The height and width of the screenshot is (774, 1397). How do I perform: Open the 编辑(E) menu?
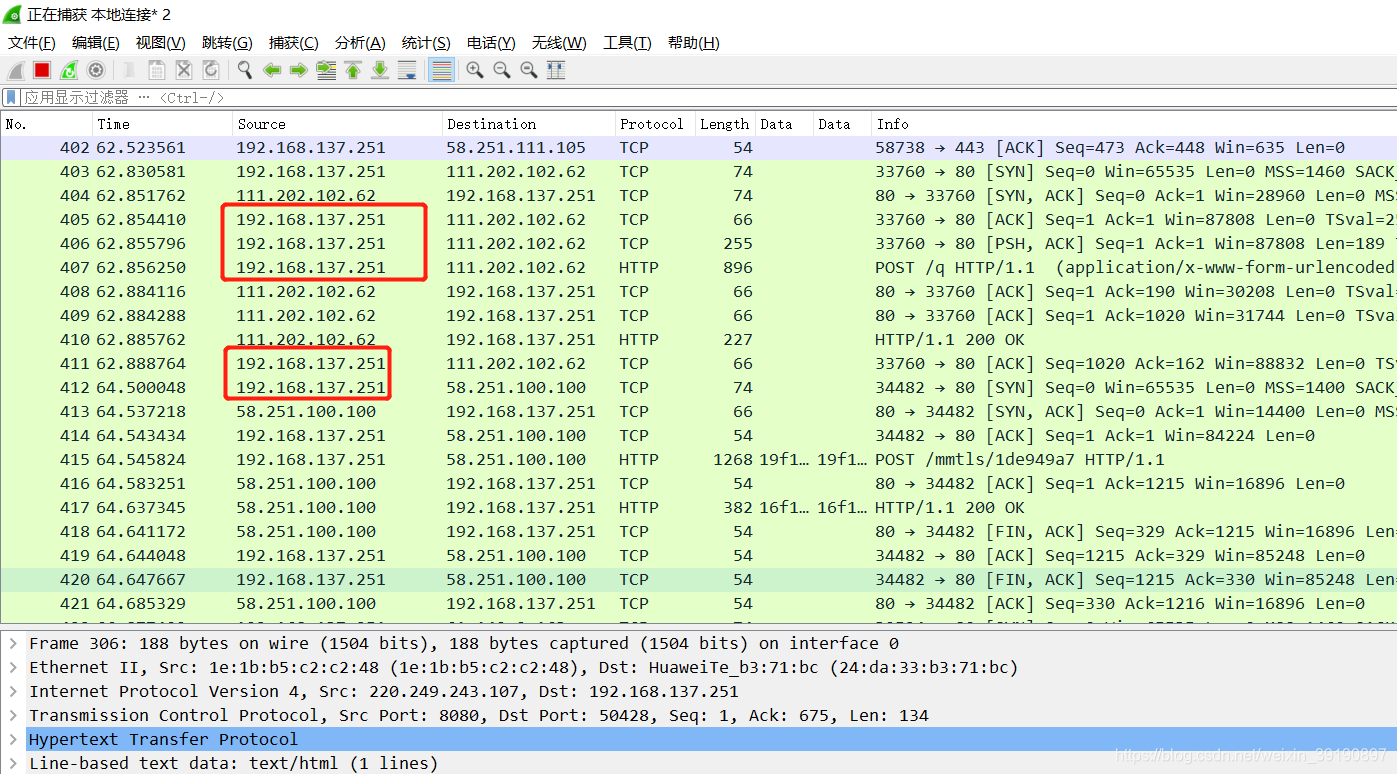[x=96, y=43]
